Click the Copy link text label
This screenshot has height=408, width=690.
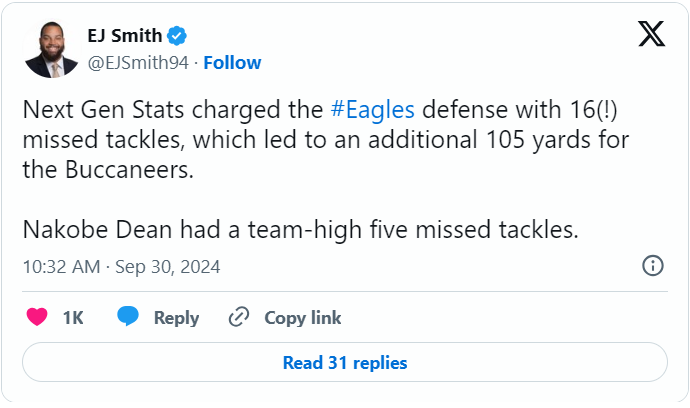click(x=303, y=318)
